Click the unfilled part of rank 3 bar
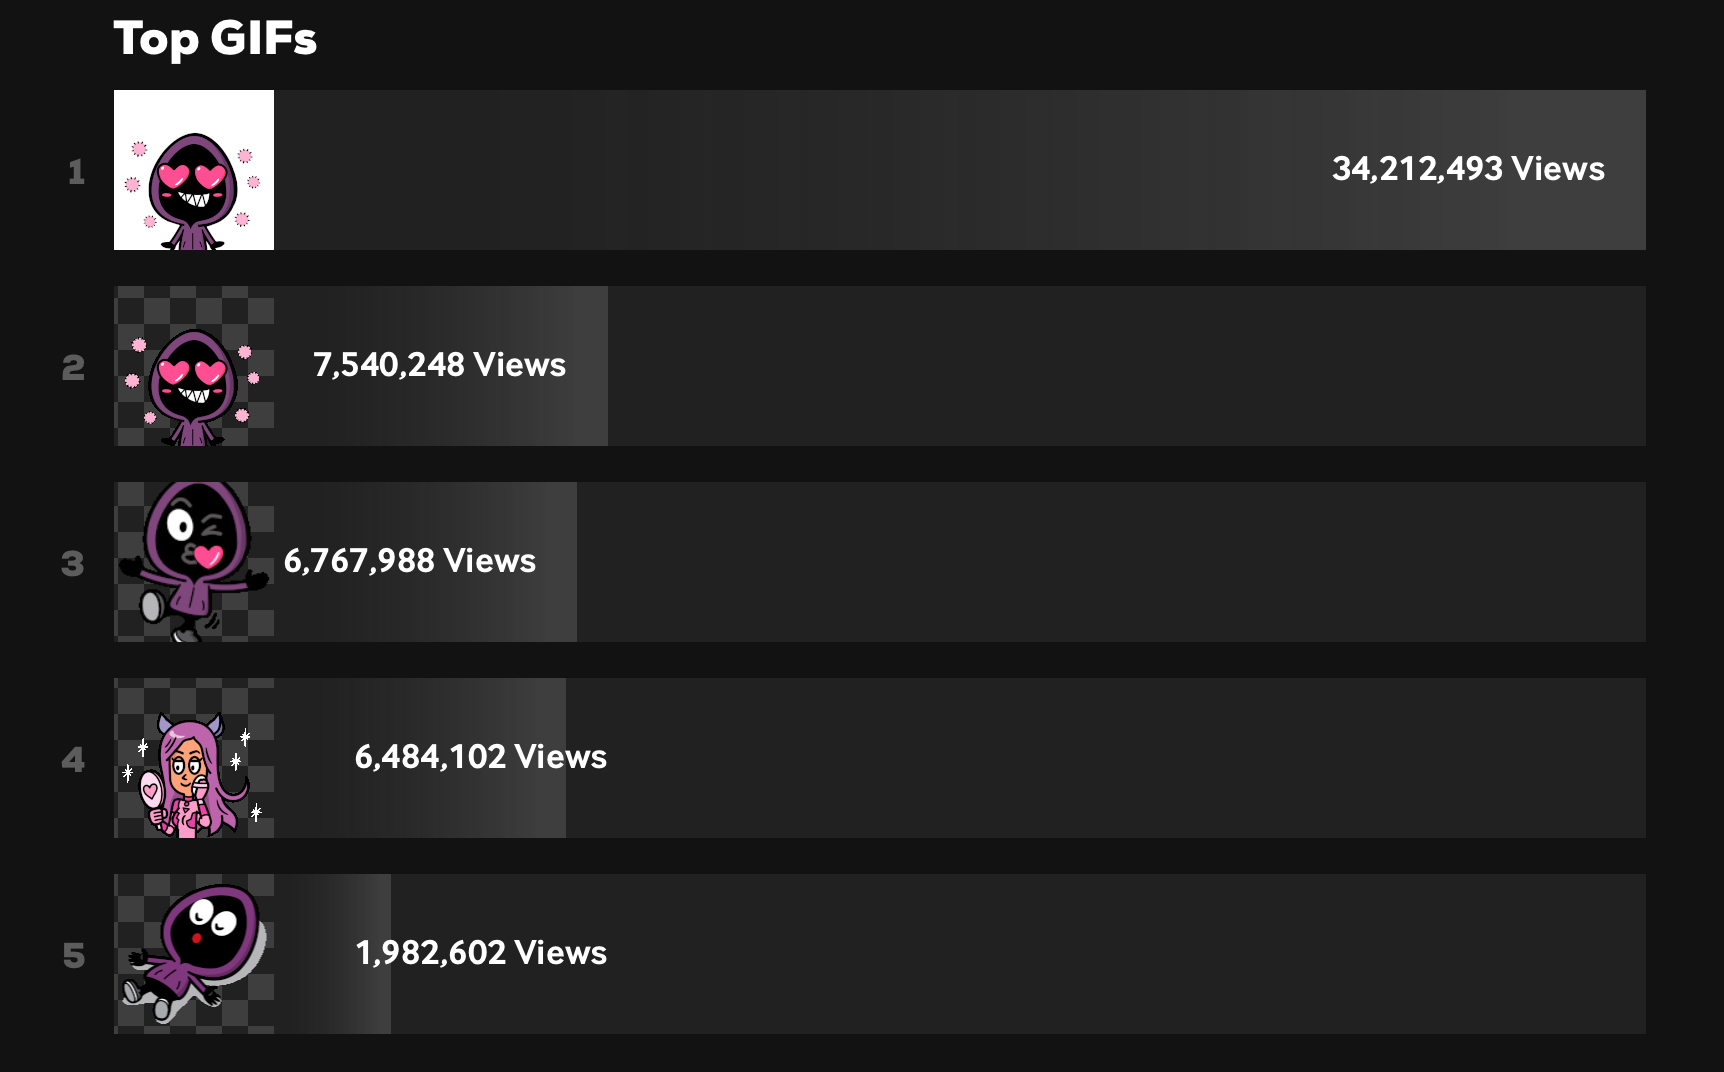This screenshot has height=1072, width=1724. coord(1110,562)
